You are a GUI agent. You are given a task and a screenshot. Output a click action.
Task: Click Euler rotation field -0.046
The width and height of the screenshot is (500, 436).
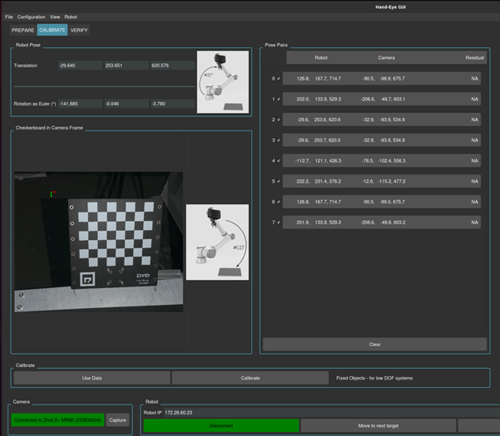(x=126, y=104)
